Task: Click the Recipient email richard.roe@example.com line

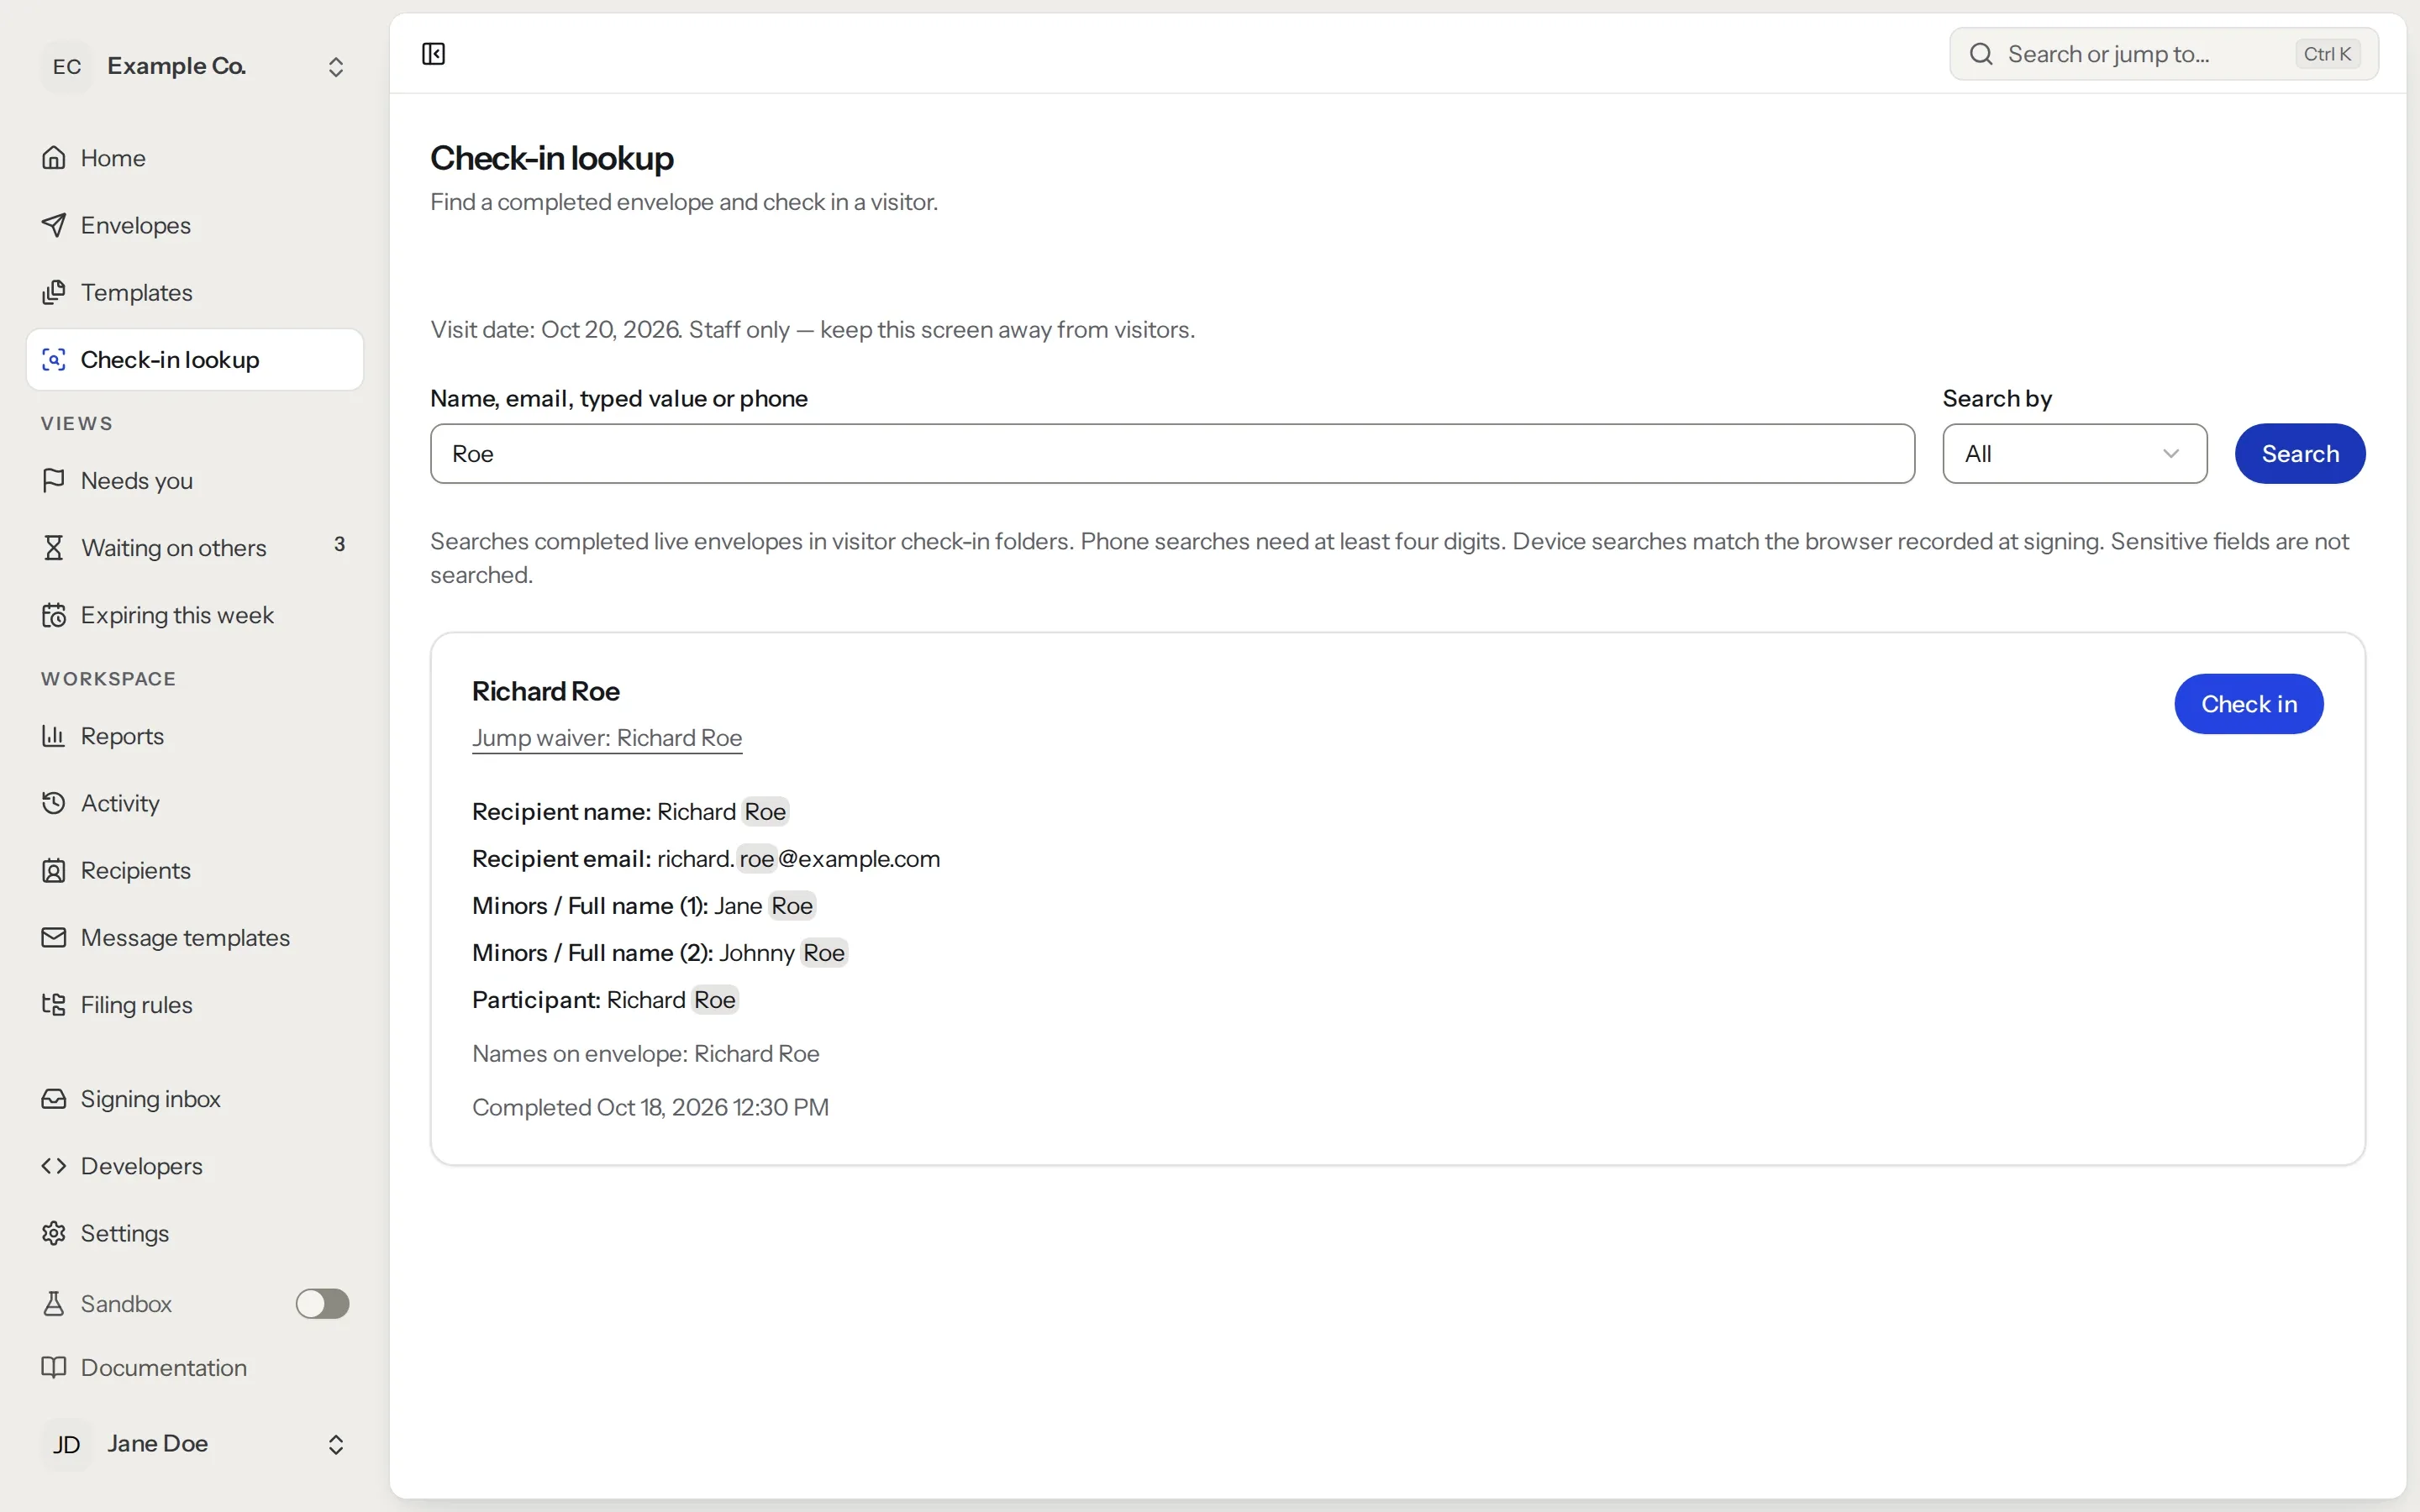Action: coord(706,859)
